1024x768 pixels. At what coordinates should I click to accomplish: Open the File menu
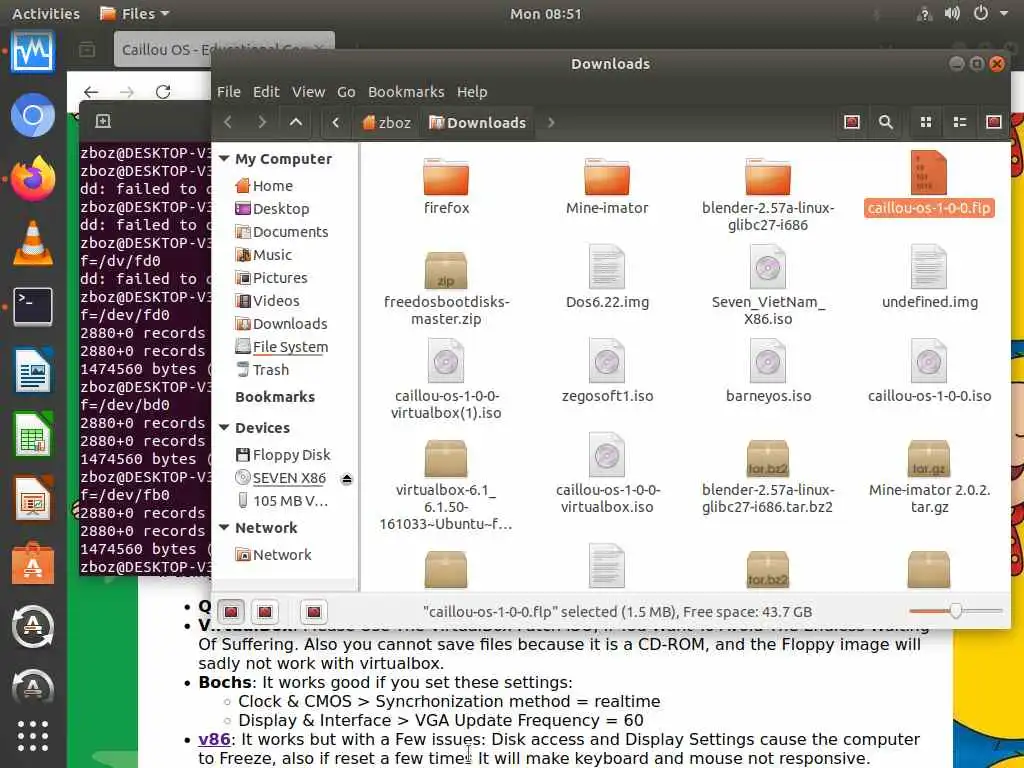pos(229,92)
